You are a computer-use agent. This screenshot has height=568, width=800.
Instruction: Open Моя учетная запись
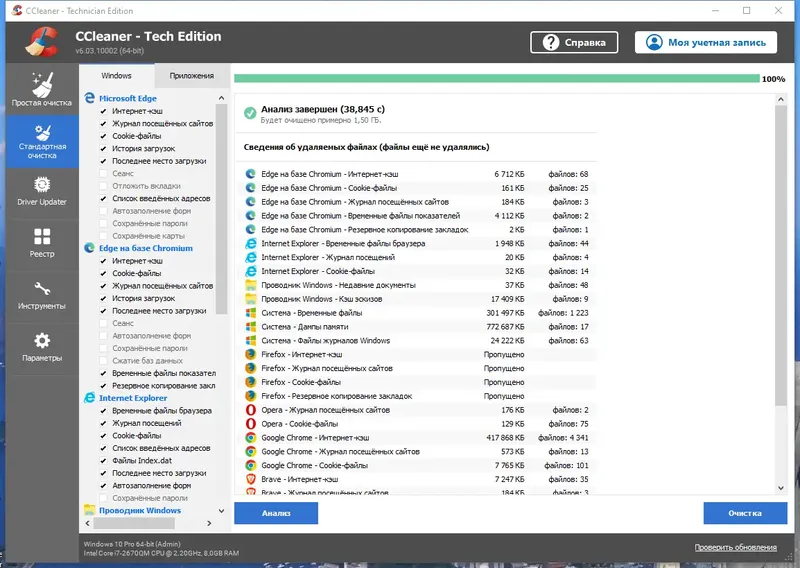(706, 42)
